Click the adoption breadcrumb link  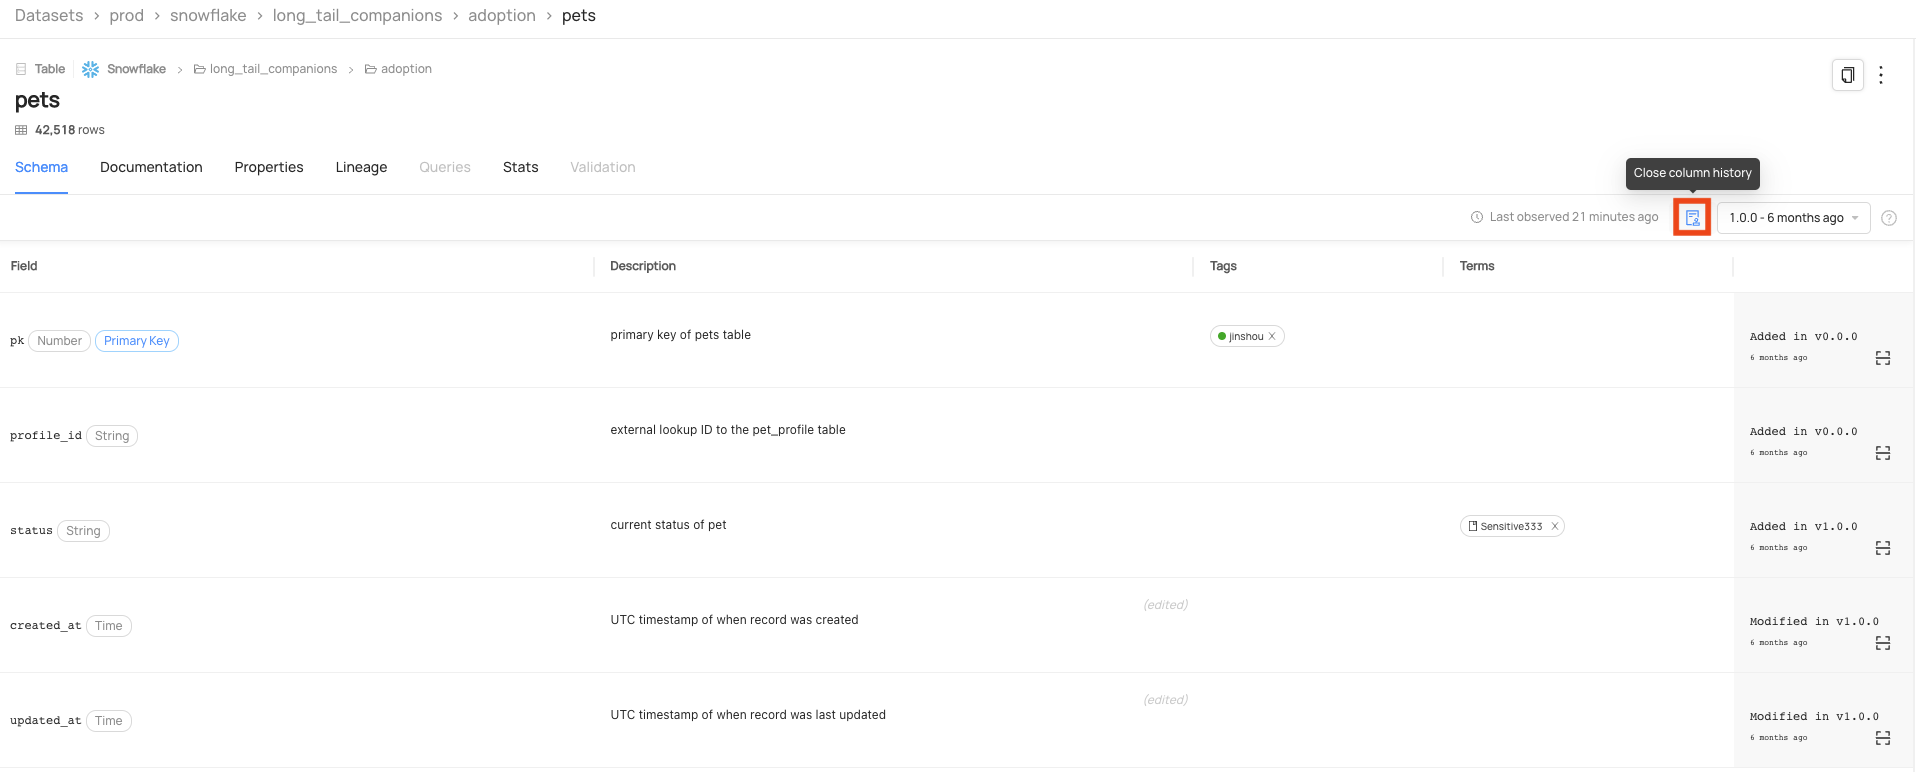point(502,16)
